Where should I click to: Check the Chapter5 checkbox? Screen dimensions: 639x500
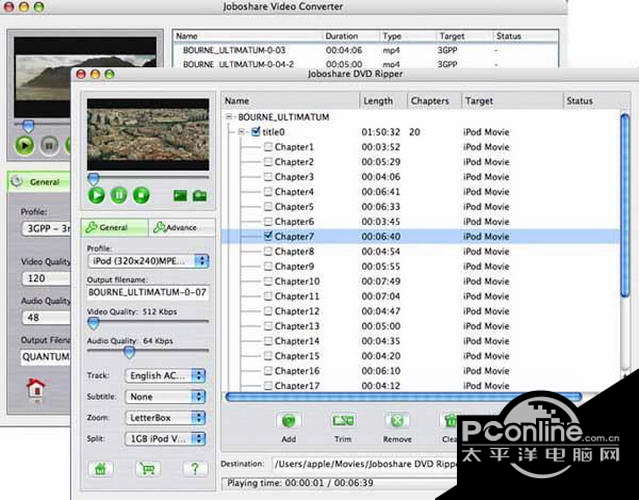click(268, 207)
